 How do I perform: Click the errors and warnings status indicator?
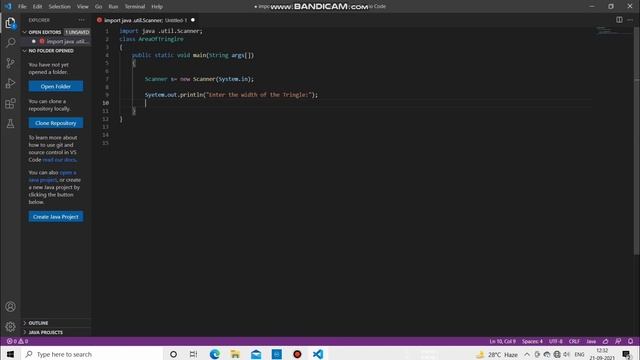click(x=17, y=341)
